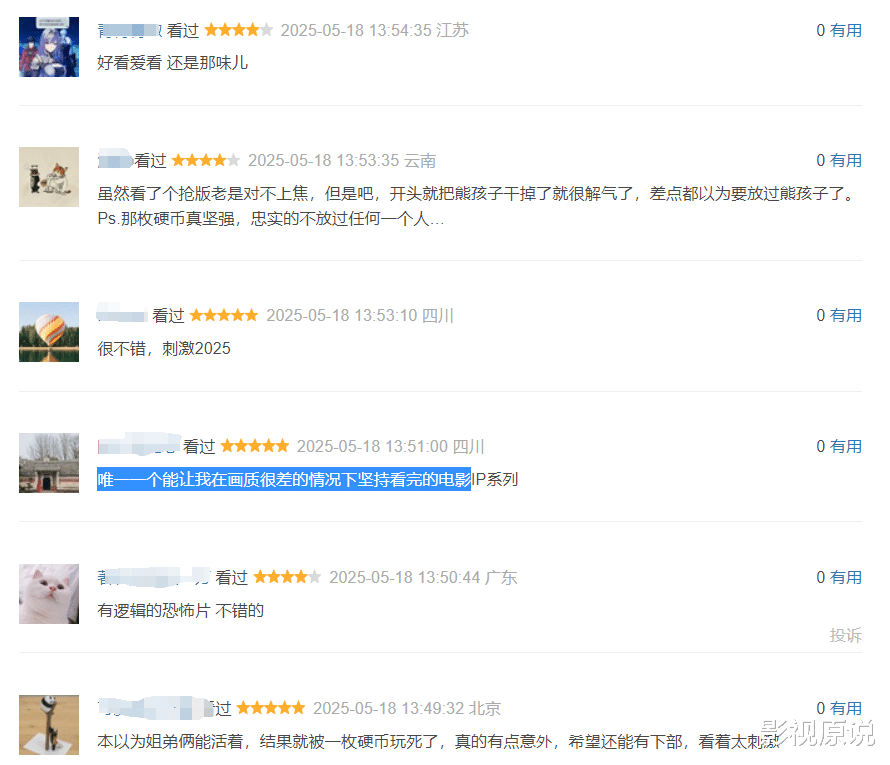The height and width of the screenshot is (765, 890).
Task: Open the hot air balloon avatar
Action: [x=49, y=332]
